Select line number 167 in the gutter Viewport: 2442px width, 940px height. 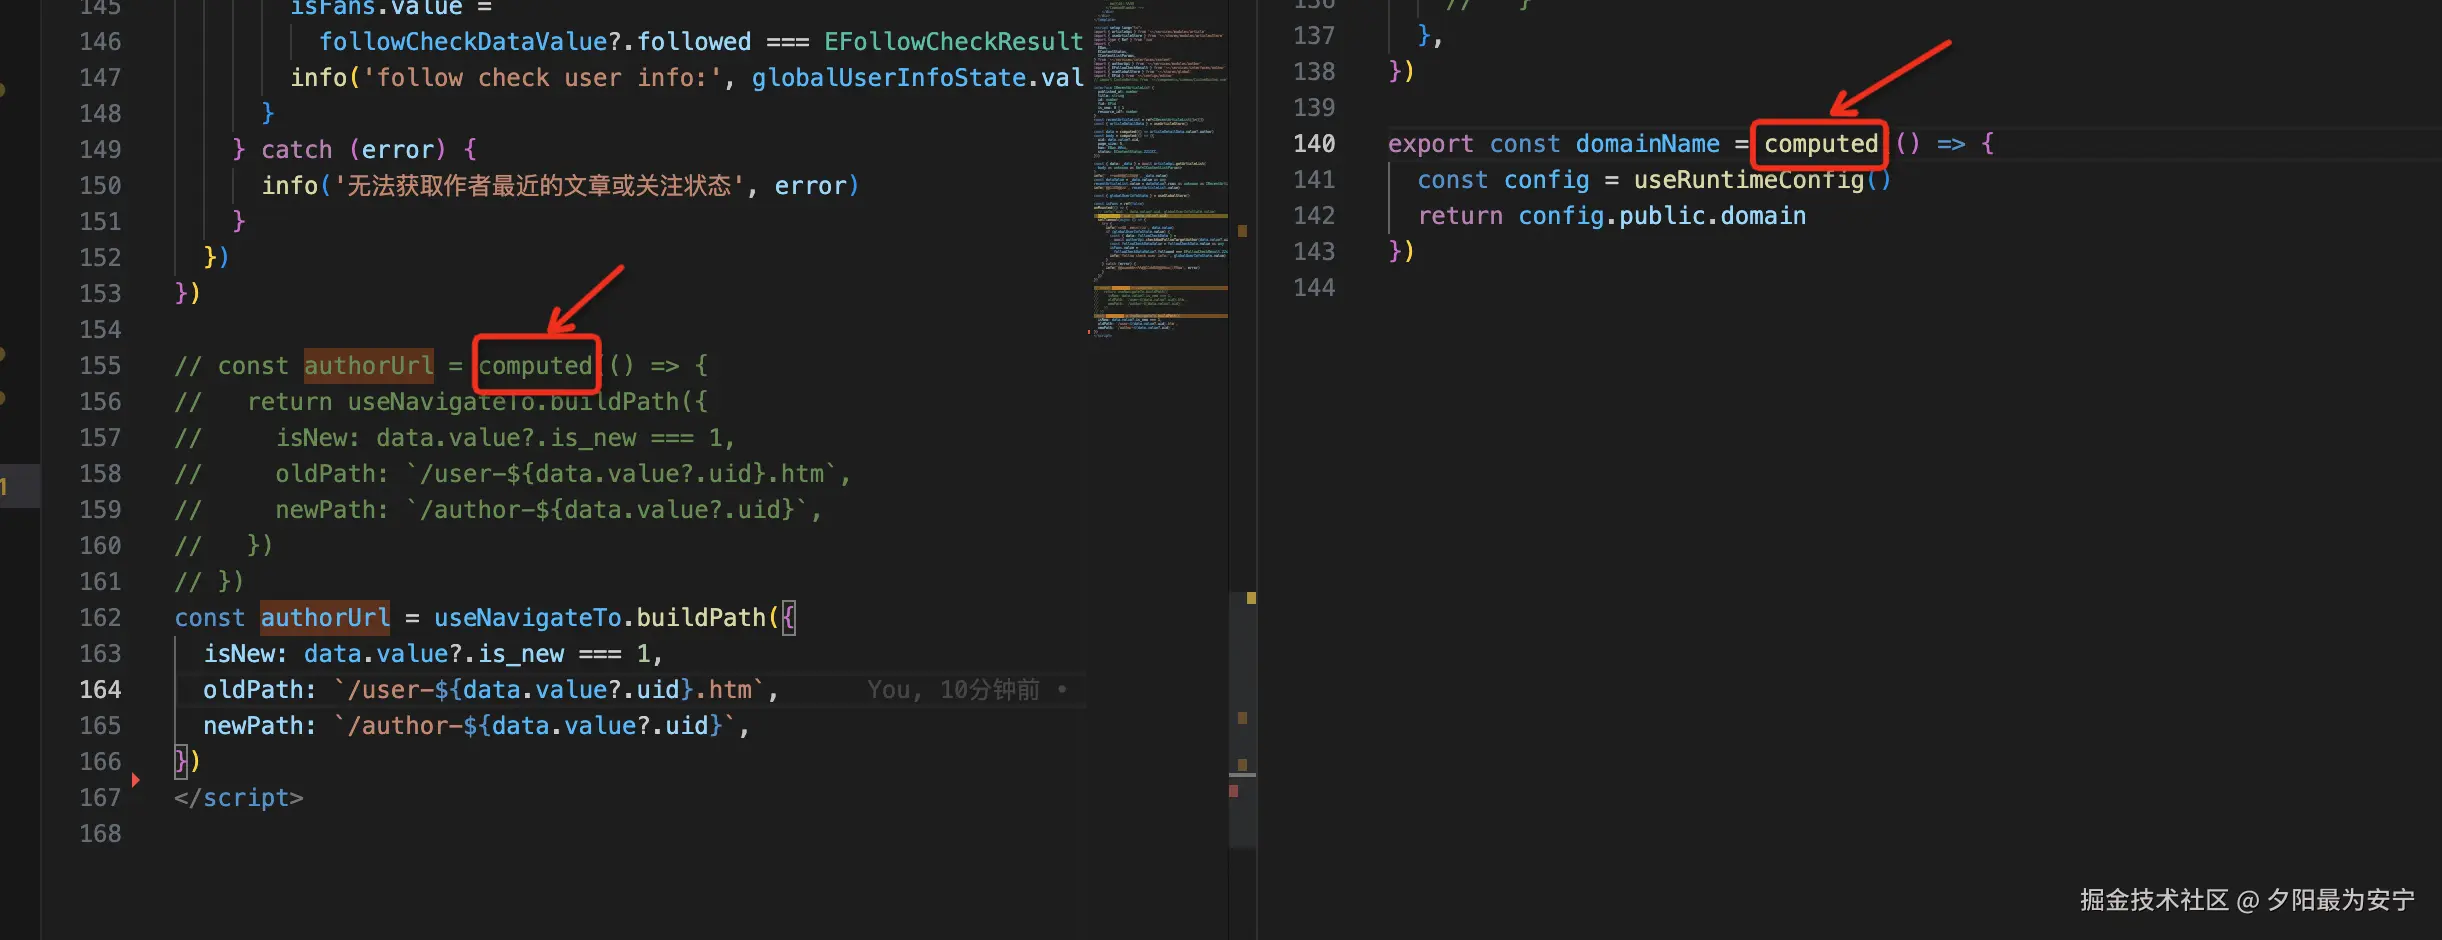click(100, 798)
